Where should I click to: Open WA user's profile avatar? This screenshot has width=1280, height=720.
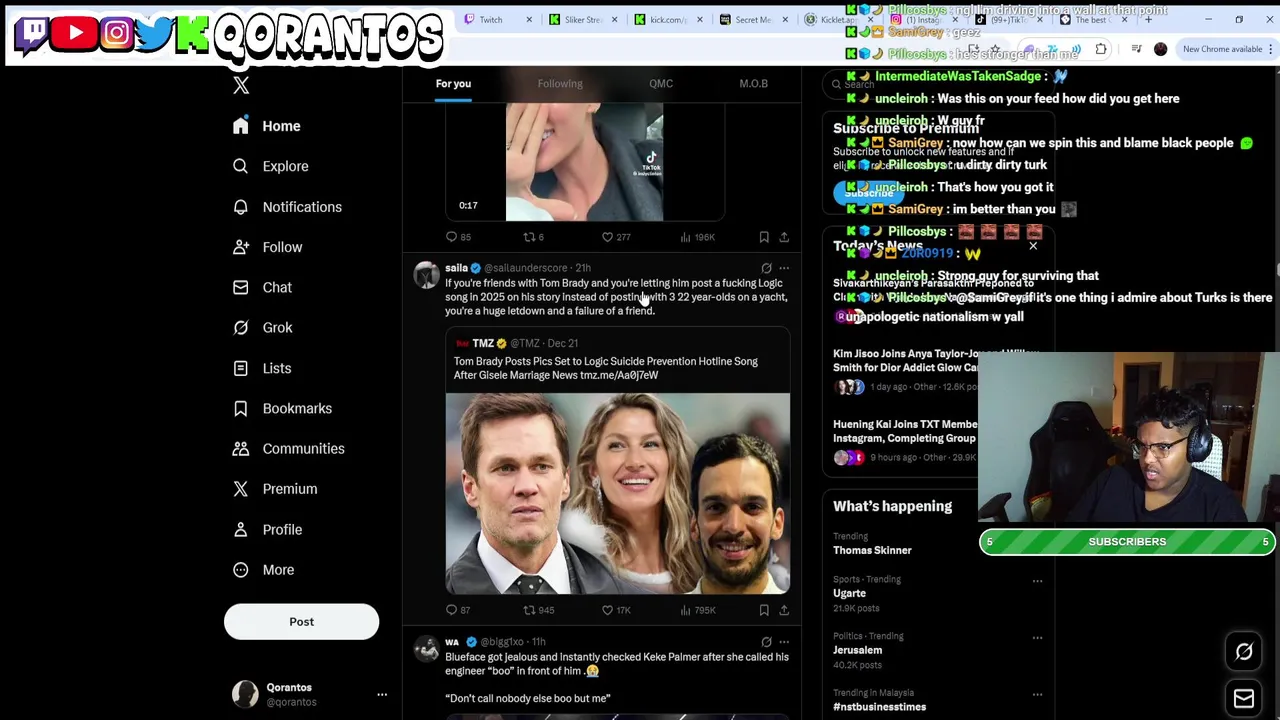(x=427, y=649)
